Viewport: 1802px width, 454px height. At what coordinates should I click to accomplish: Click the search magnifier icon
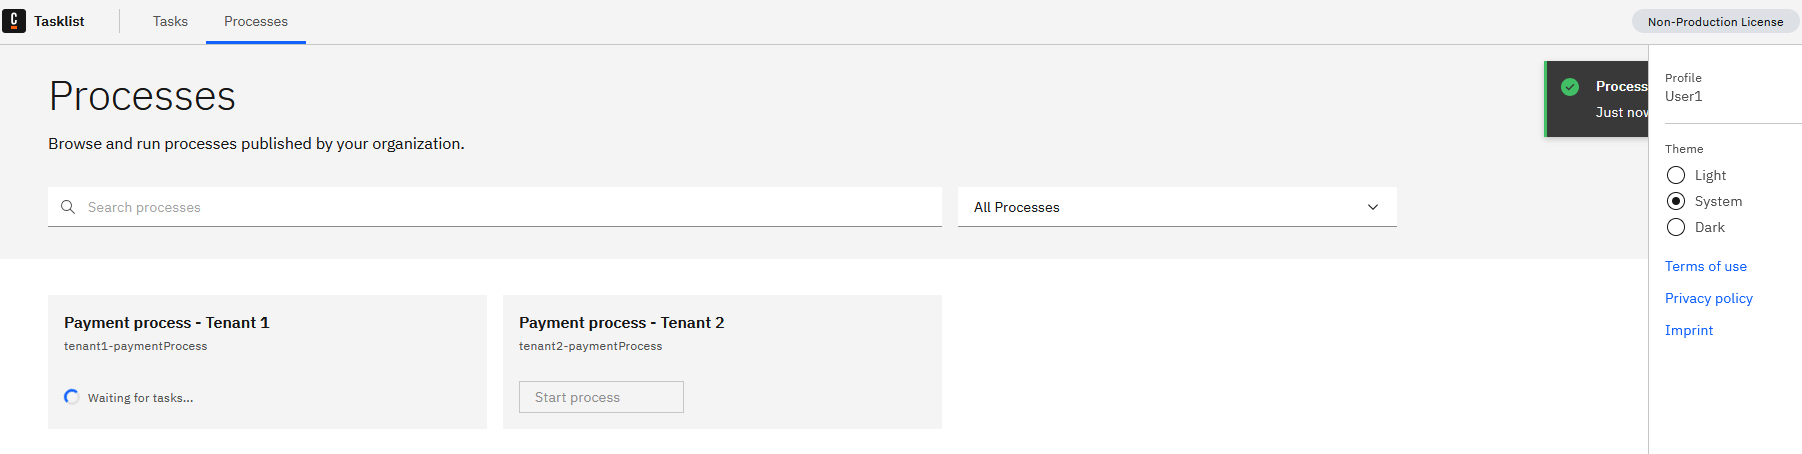68,207
